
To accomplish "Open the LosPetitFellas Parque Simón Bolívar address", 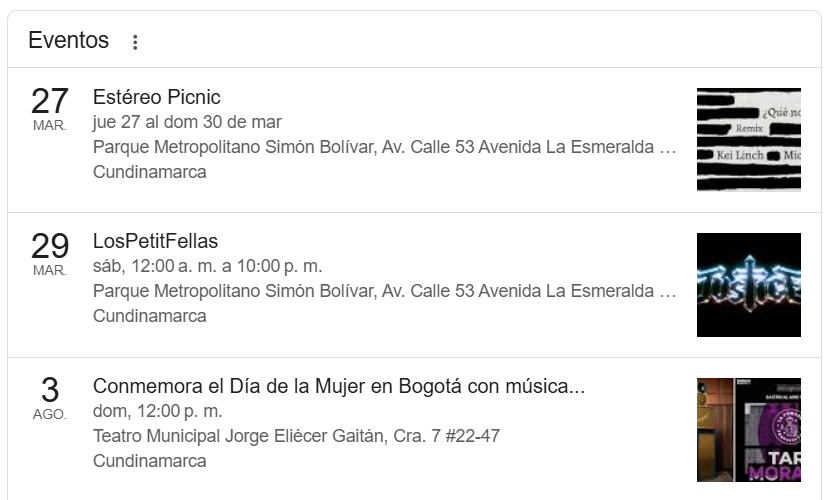I will click(x=384, y=292).
